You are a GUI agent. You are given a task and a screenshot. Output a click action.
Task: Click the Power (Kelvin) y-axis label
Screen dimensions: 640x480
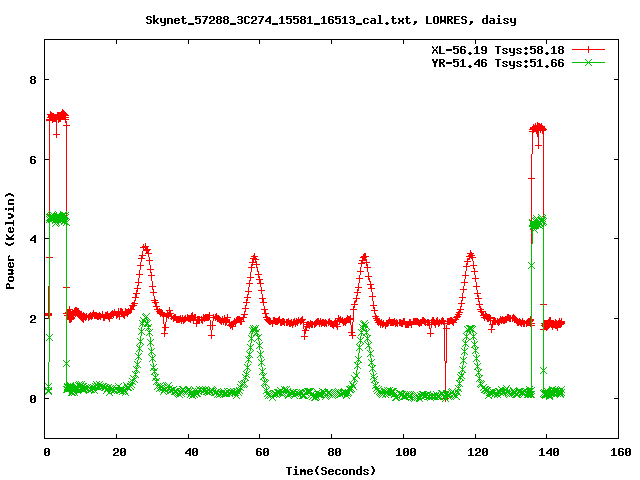click(x=10, y=241)
